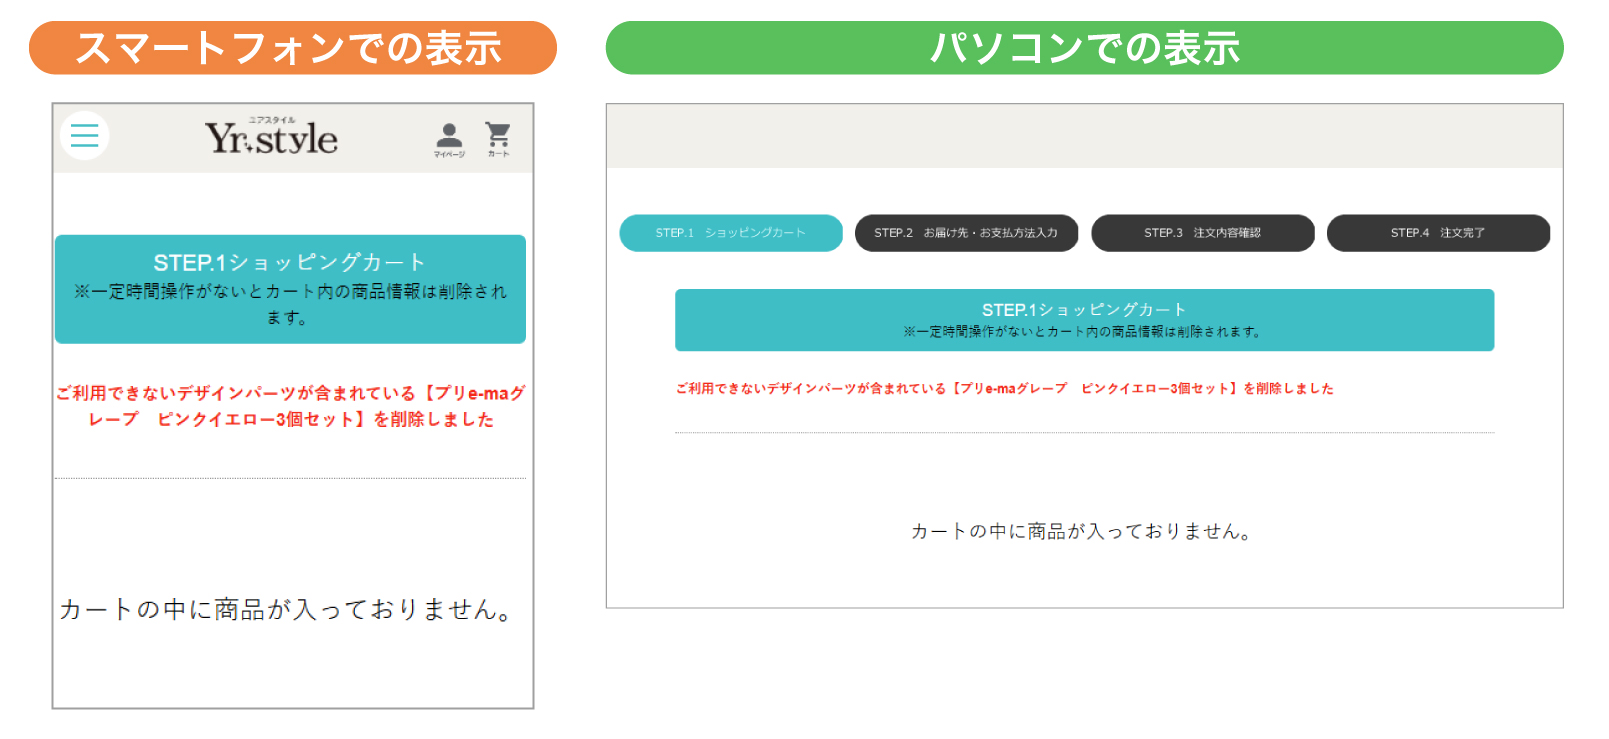The width and height of the screenshot is (1609, 739).
Task: Click the gray header bar in PC view
Action: click(1084, 136)
